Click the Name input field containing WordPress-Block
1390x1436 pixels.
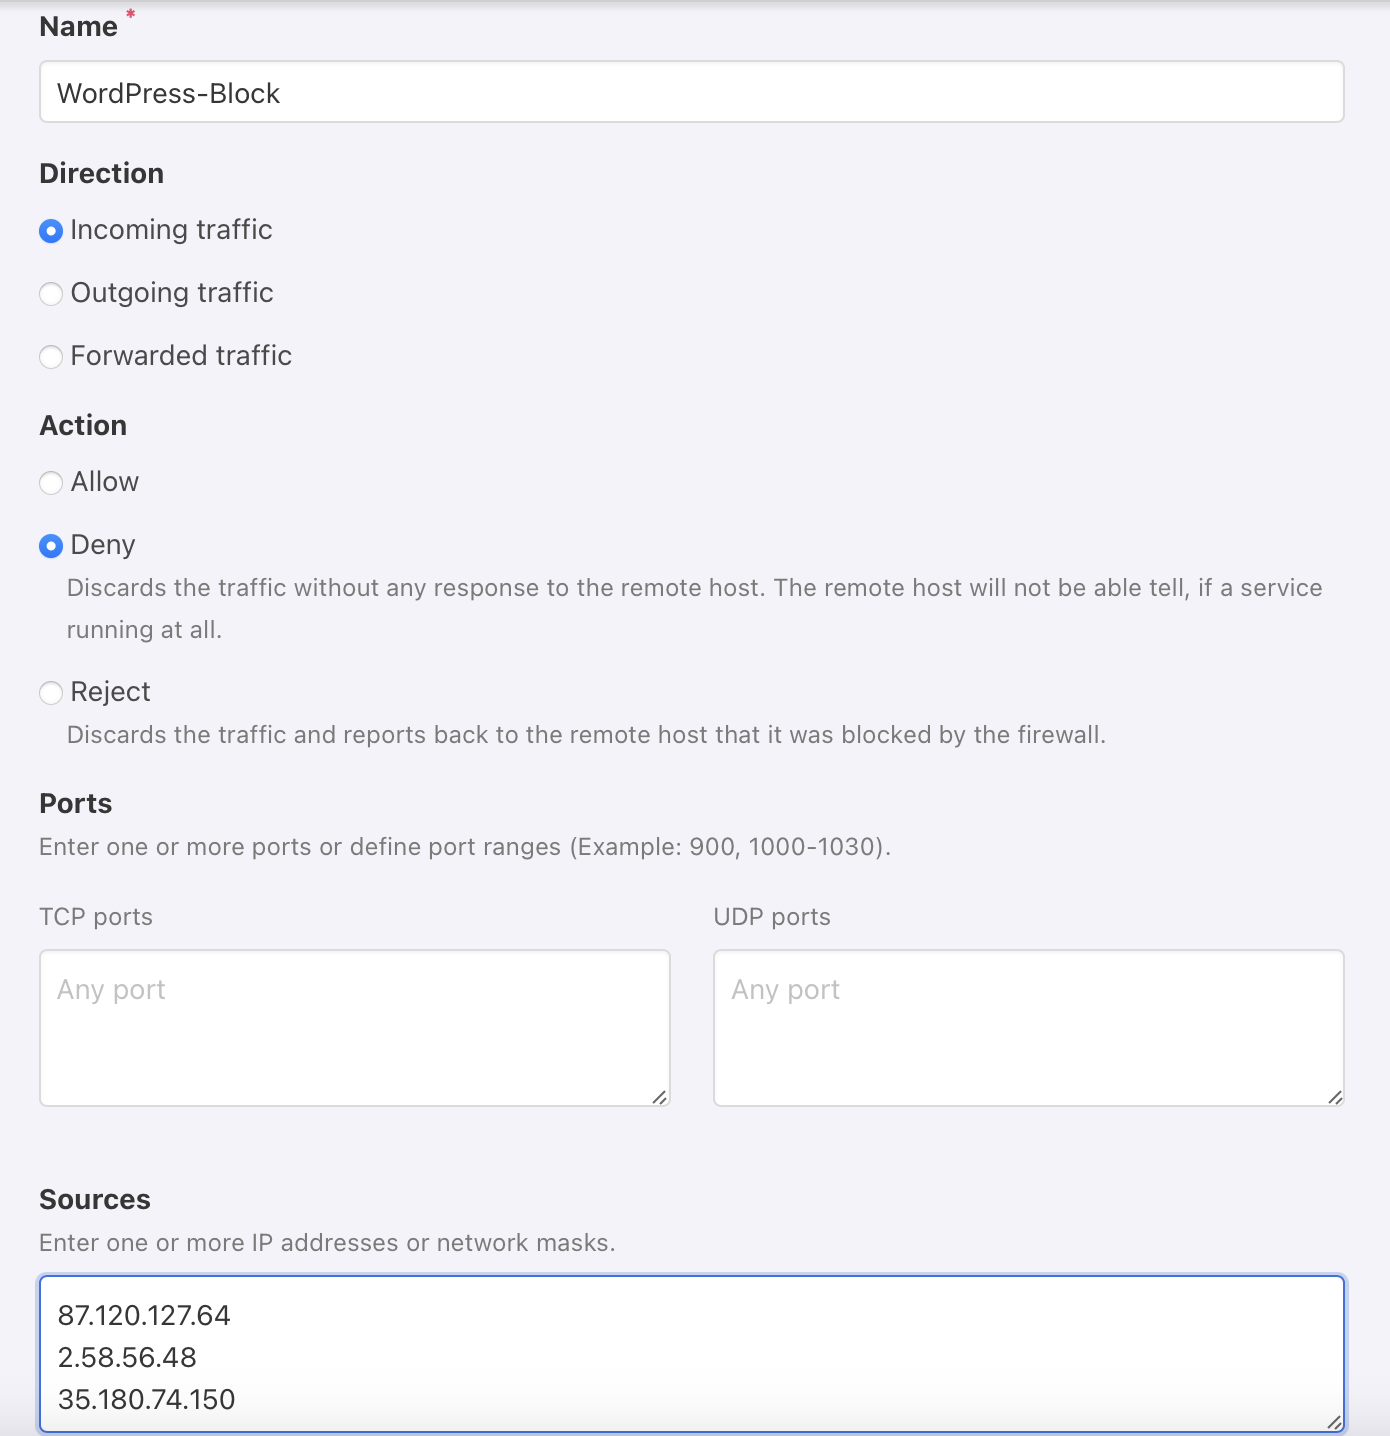pyautogui.click(x=690, y=93)
